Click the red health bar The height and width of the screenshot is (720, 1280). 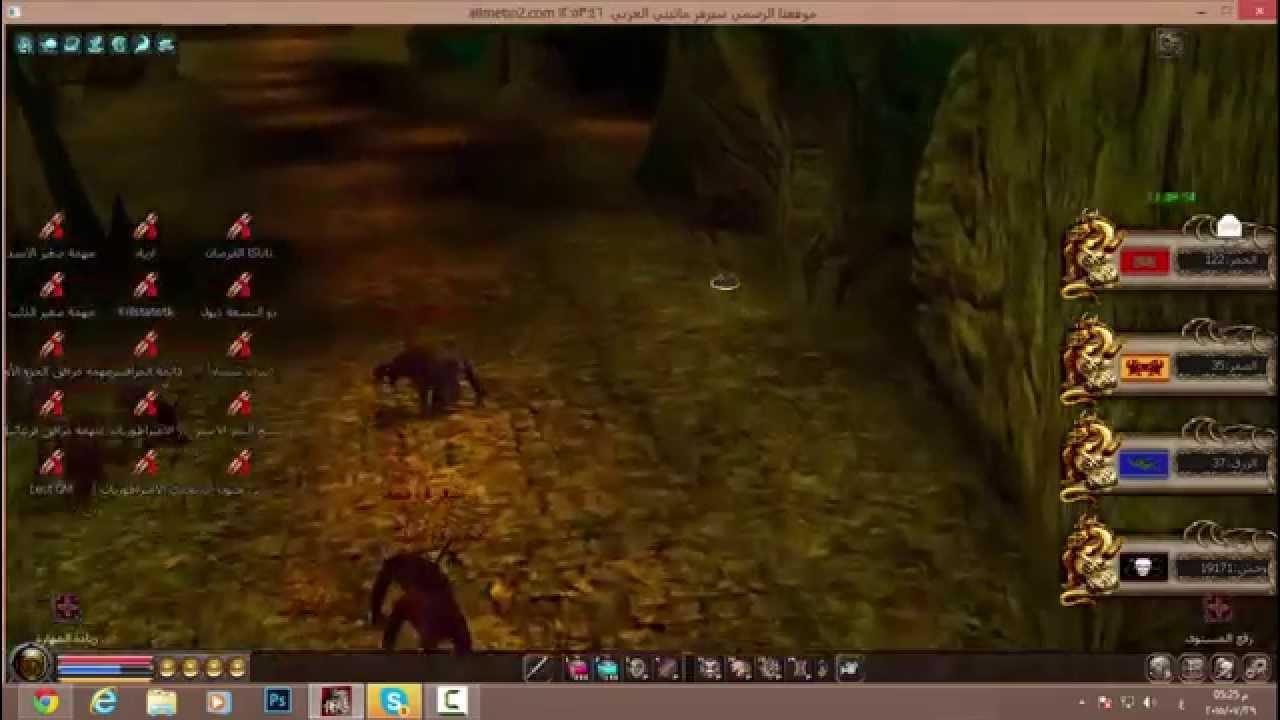click(x=104, y=661)
